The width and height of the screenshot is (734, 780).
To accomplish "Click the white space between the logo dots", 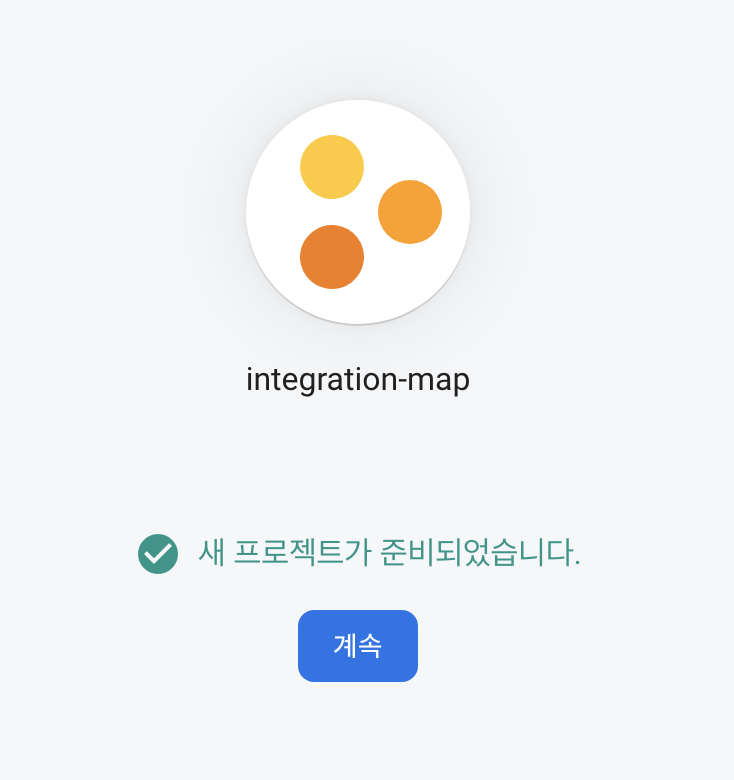I will (x=361, y=212).
